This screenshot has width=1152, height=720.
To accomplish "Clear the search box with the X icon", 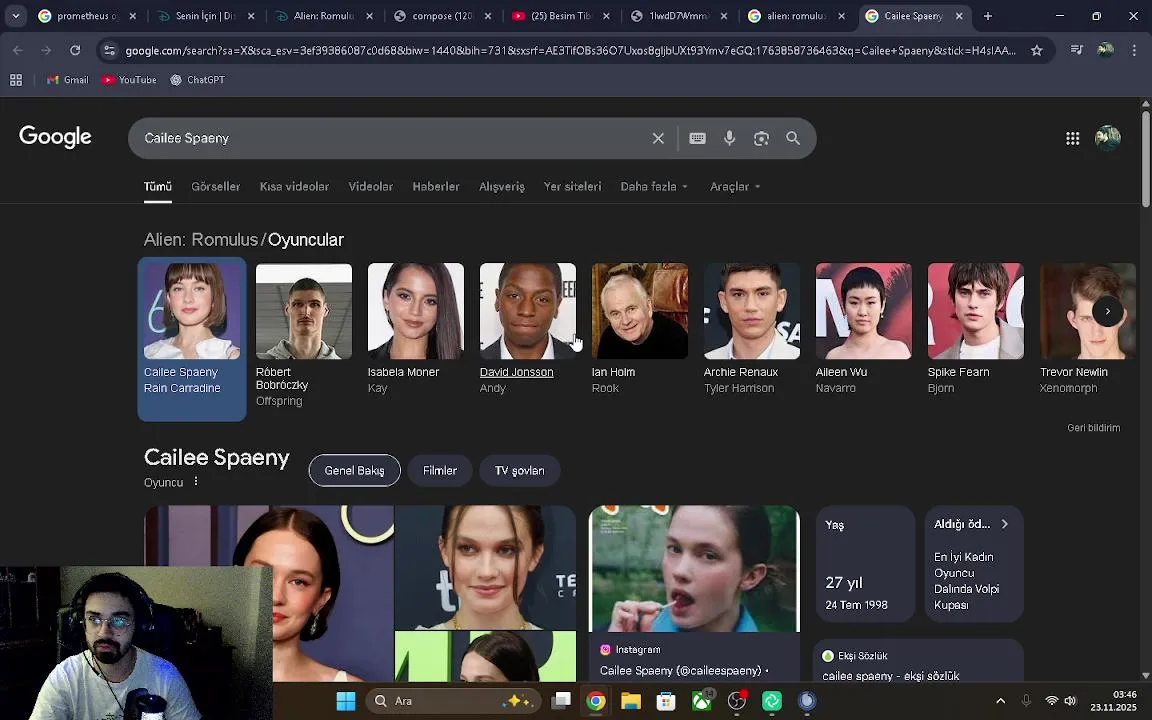I will pos(658,138).
